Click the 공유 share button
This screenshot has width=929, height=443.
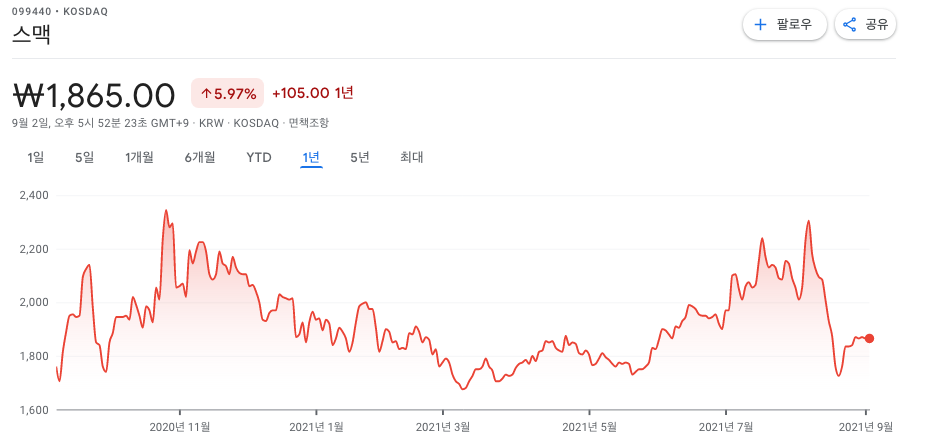pyautogui.click(x=865, y=24)
